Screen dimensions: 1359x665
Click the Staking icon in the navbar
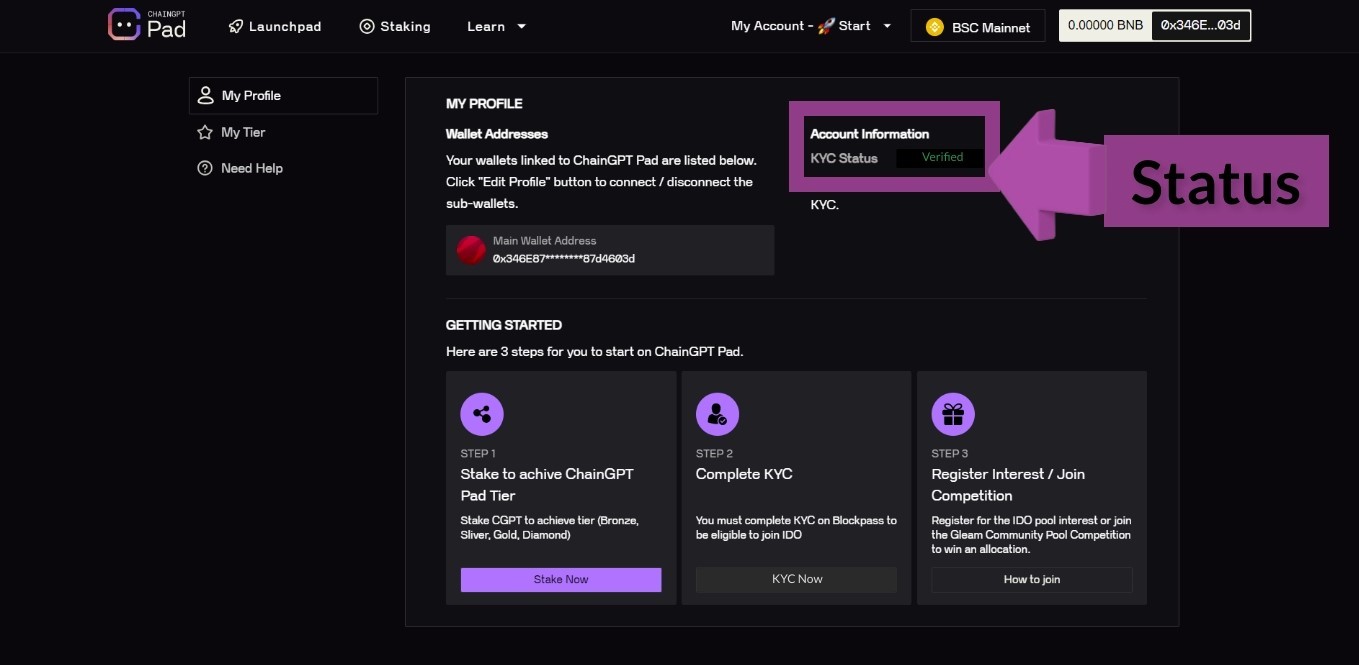click(366, 26)
